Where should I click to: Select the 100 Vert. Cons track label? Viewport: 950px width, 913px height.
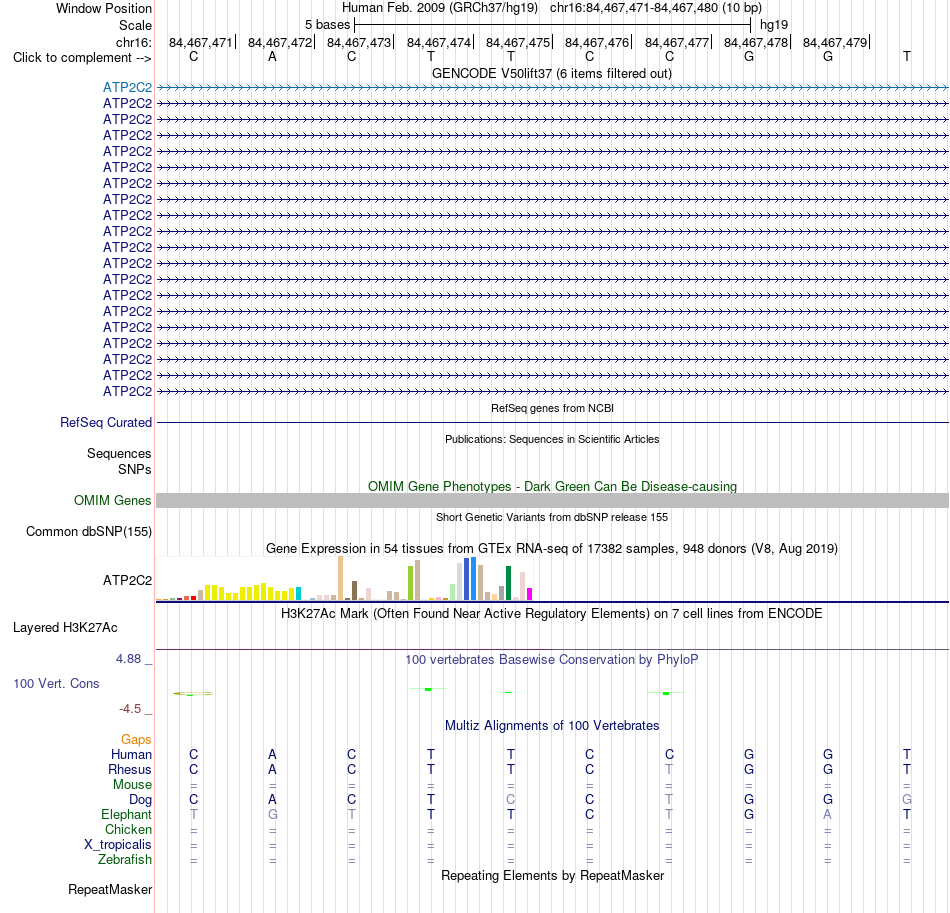point(56,683)
